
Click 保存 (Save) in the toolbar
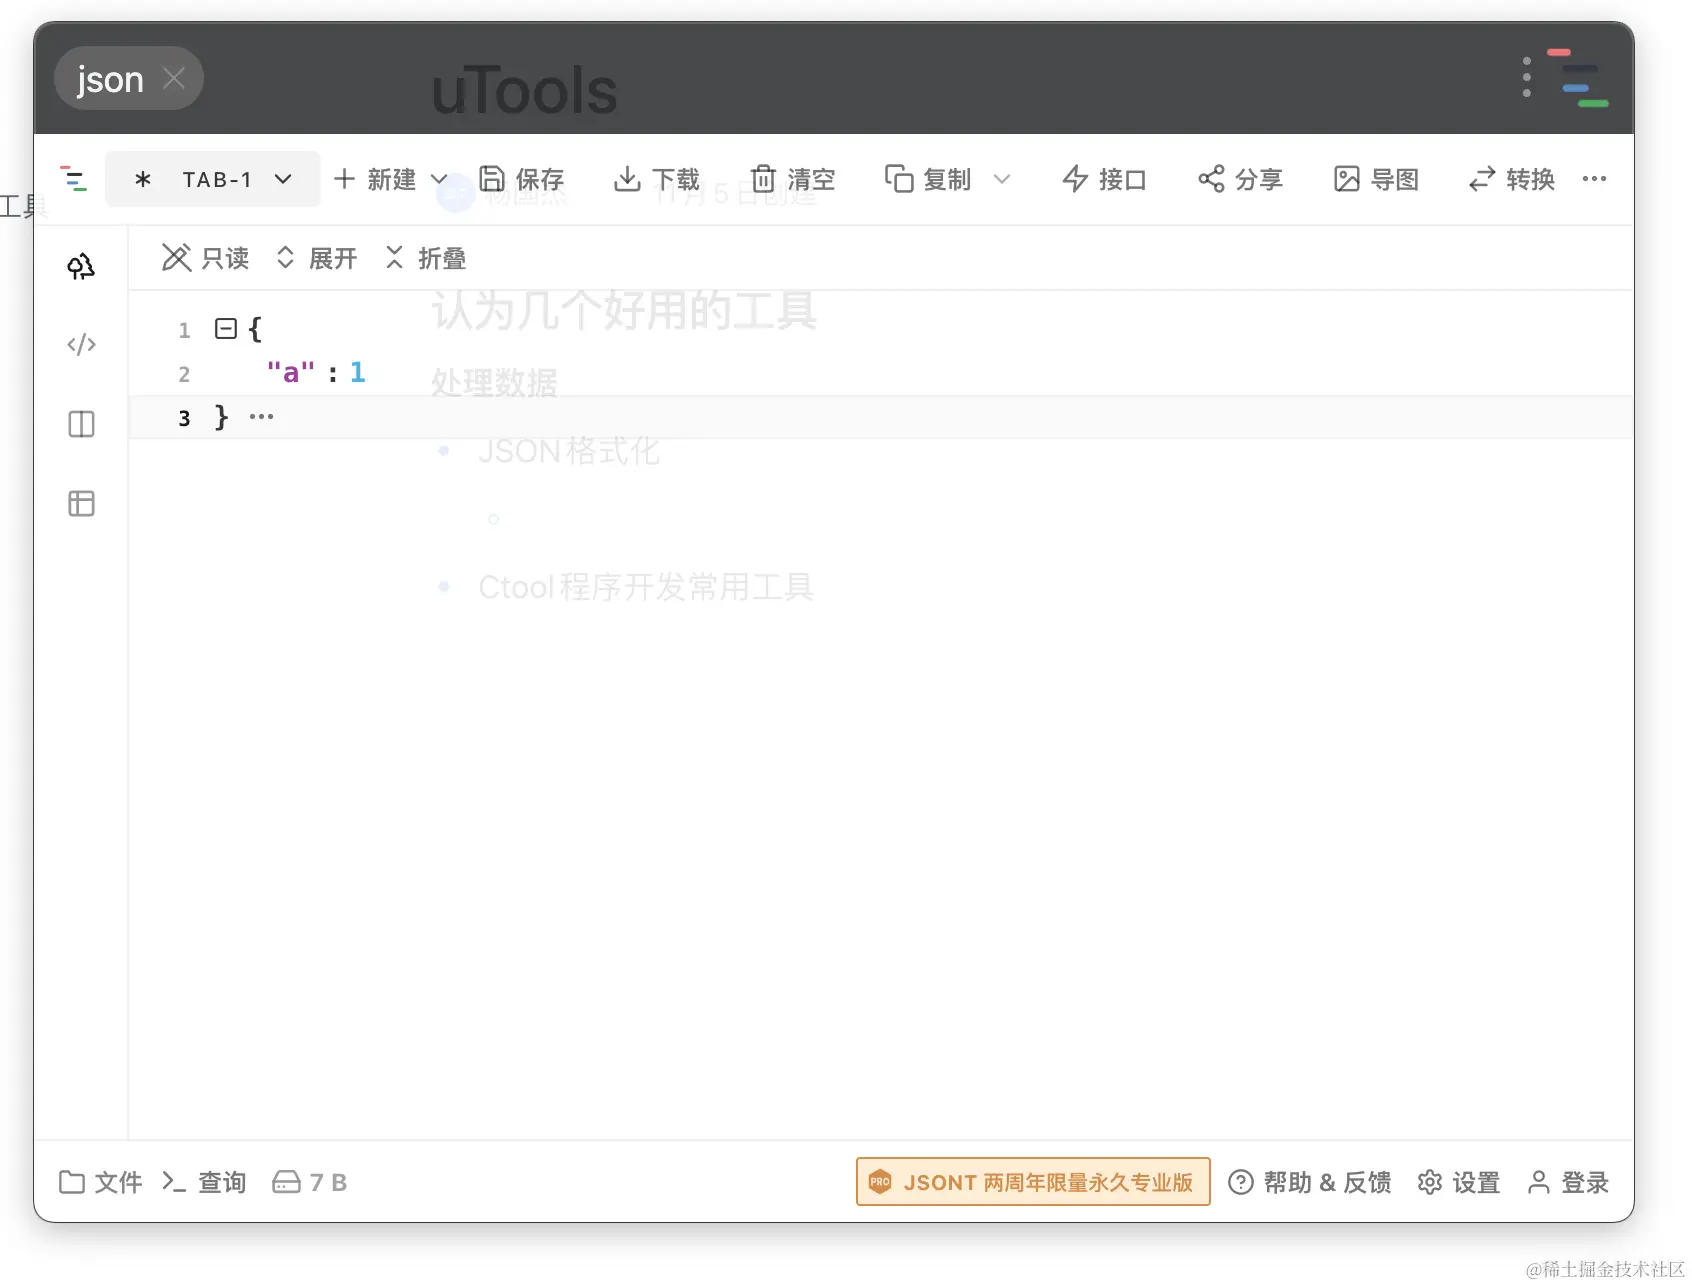[x=521, y=179]
